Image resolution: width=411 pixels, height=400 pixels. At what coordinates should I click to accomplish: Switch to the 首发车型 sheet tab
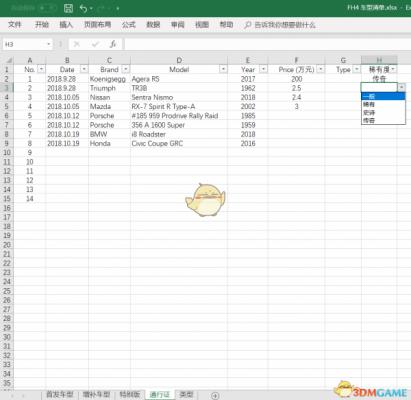[x=60, y=395]
